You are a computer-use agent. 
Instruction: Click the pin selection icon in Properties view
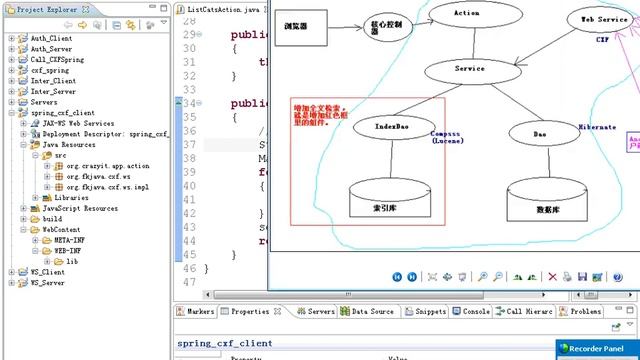pyautogui.click(x=616, y=327)
